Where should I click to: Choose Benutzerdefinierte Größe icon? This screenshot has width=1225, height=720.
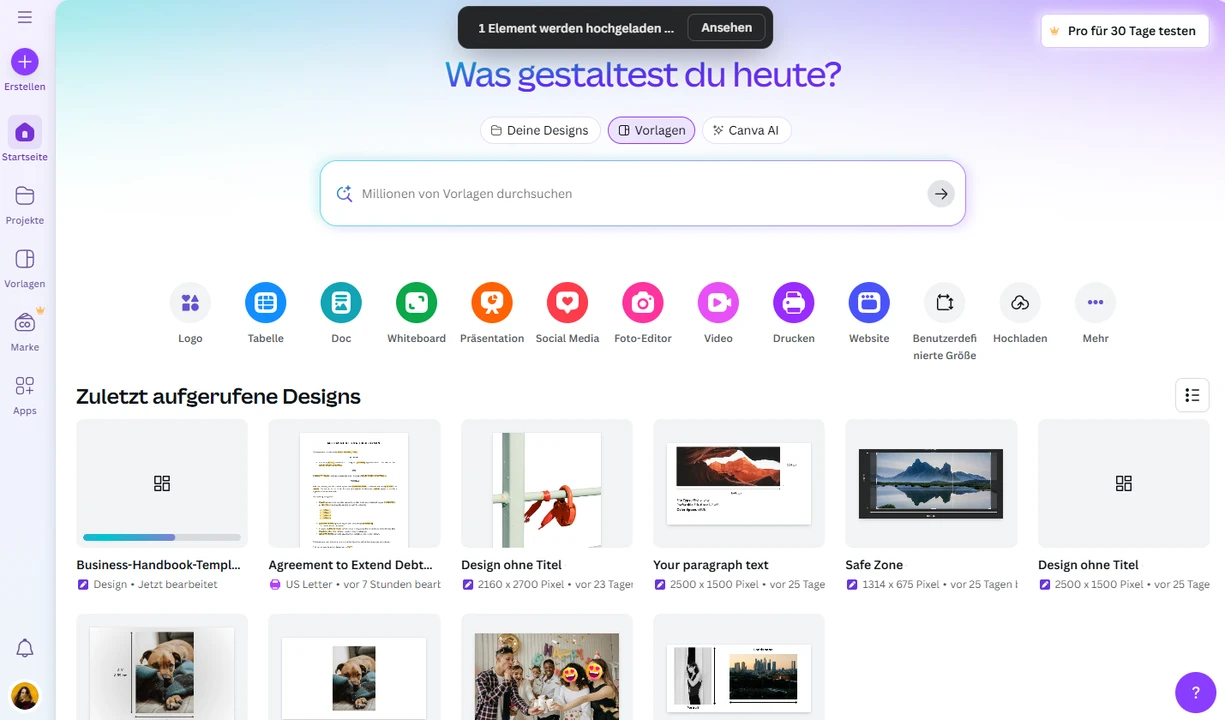click(945, 302)
